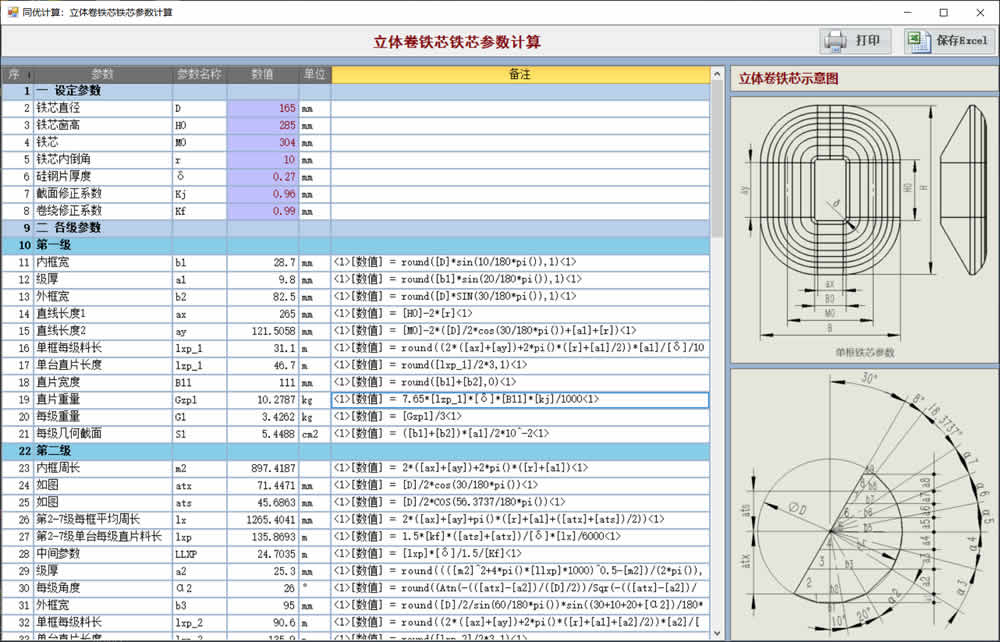Click the LLXP value 24.7035
The height and width of the screenshot is (642, 1000).
263,554
